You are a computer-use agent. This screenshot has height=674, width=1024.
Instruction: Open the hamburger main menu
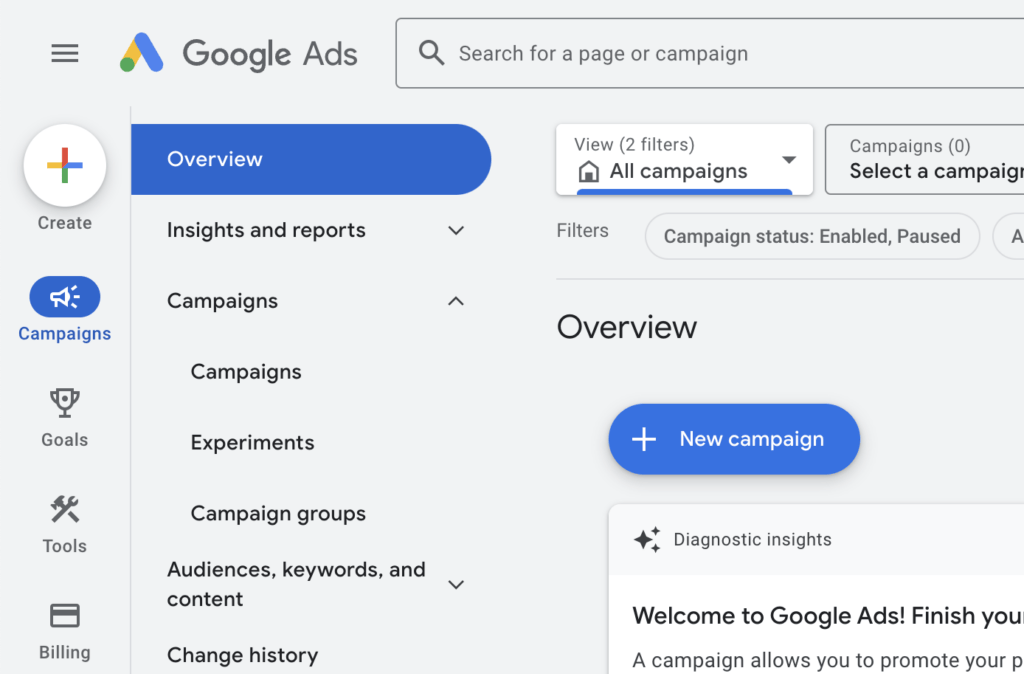coord(65,53)
